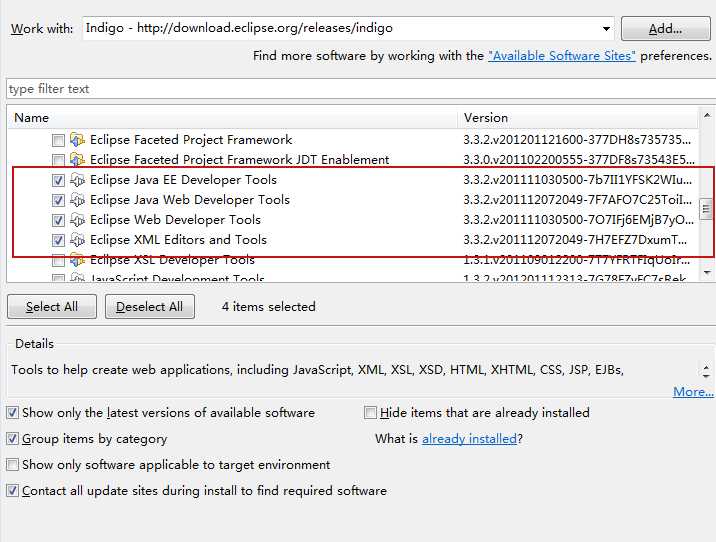The height and width of the screenshot is (542, 716).
Task: Click version 3.3.2.v201112072049-7F7AFO7C25ToiI cell
Action: coord(578,200)
